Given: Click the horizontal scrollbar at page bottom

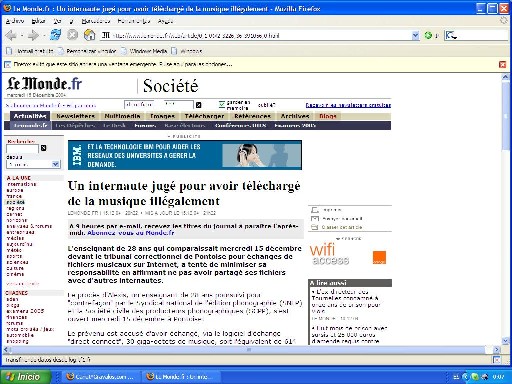Looking at the screenshot, I should coord(248,349).
